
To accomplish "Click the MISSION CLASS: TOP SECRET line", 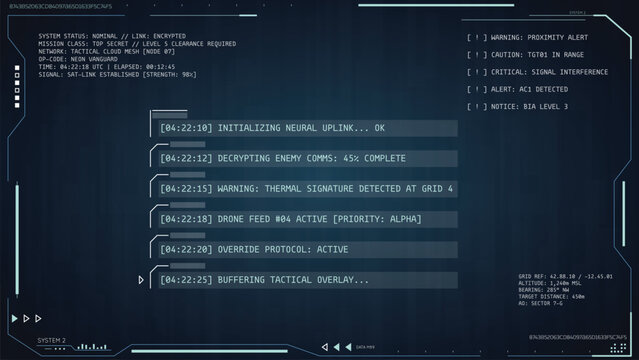I will tap(137, 44).
